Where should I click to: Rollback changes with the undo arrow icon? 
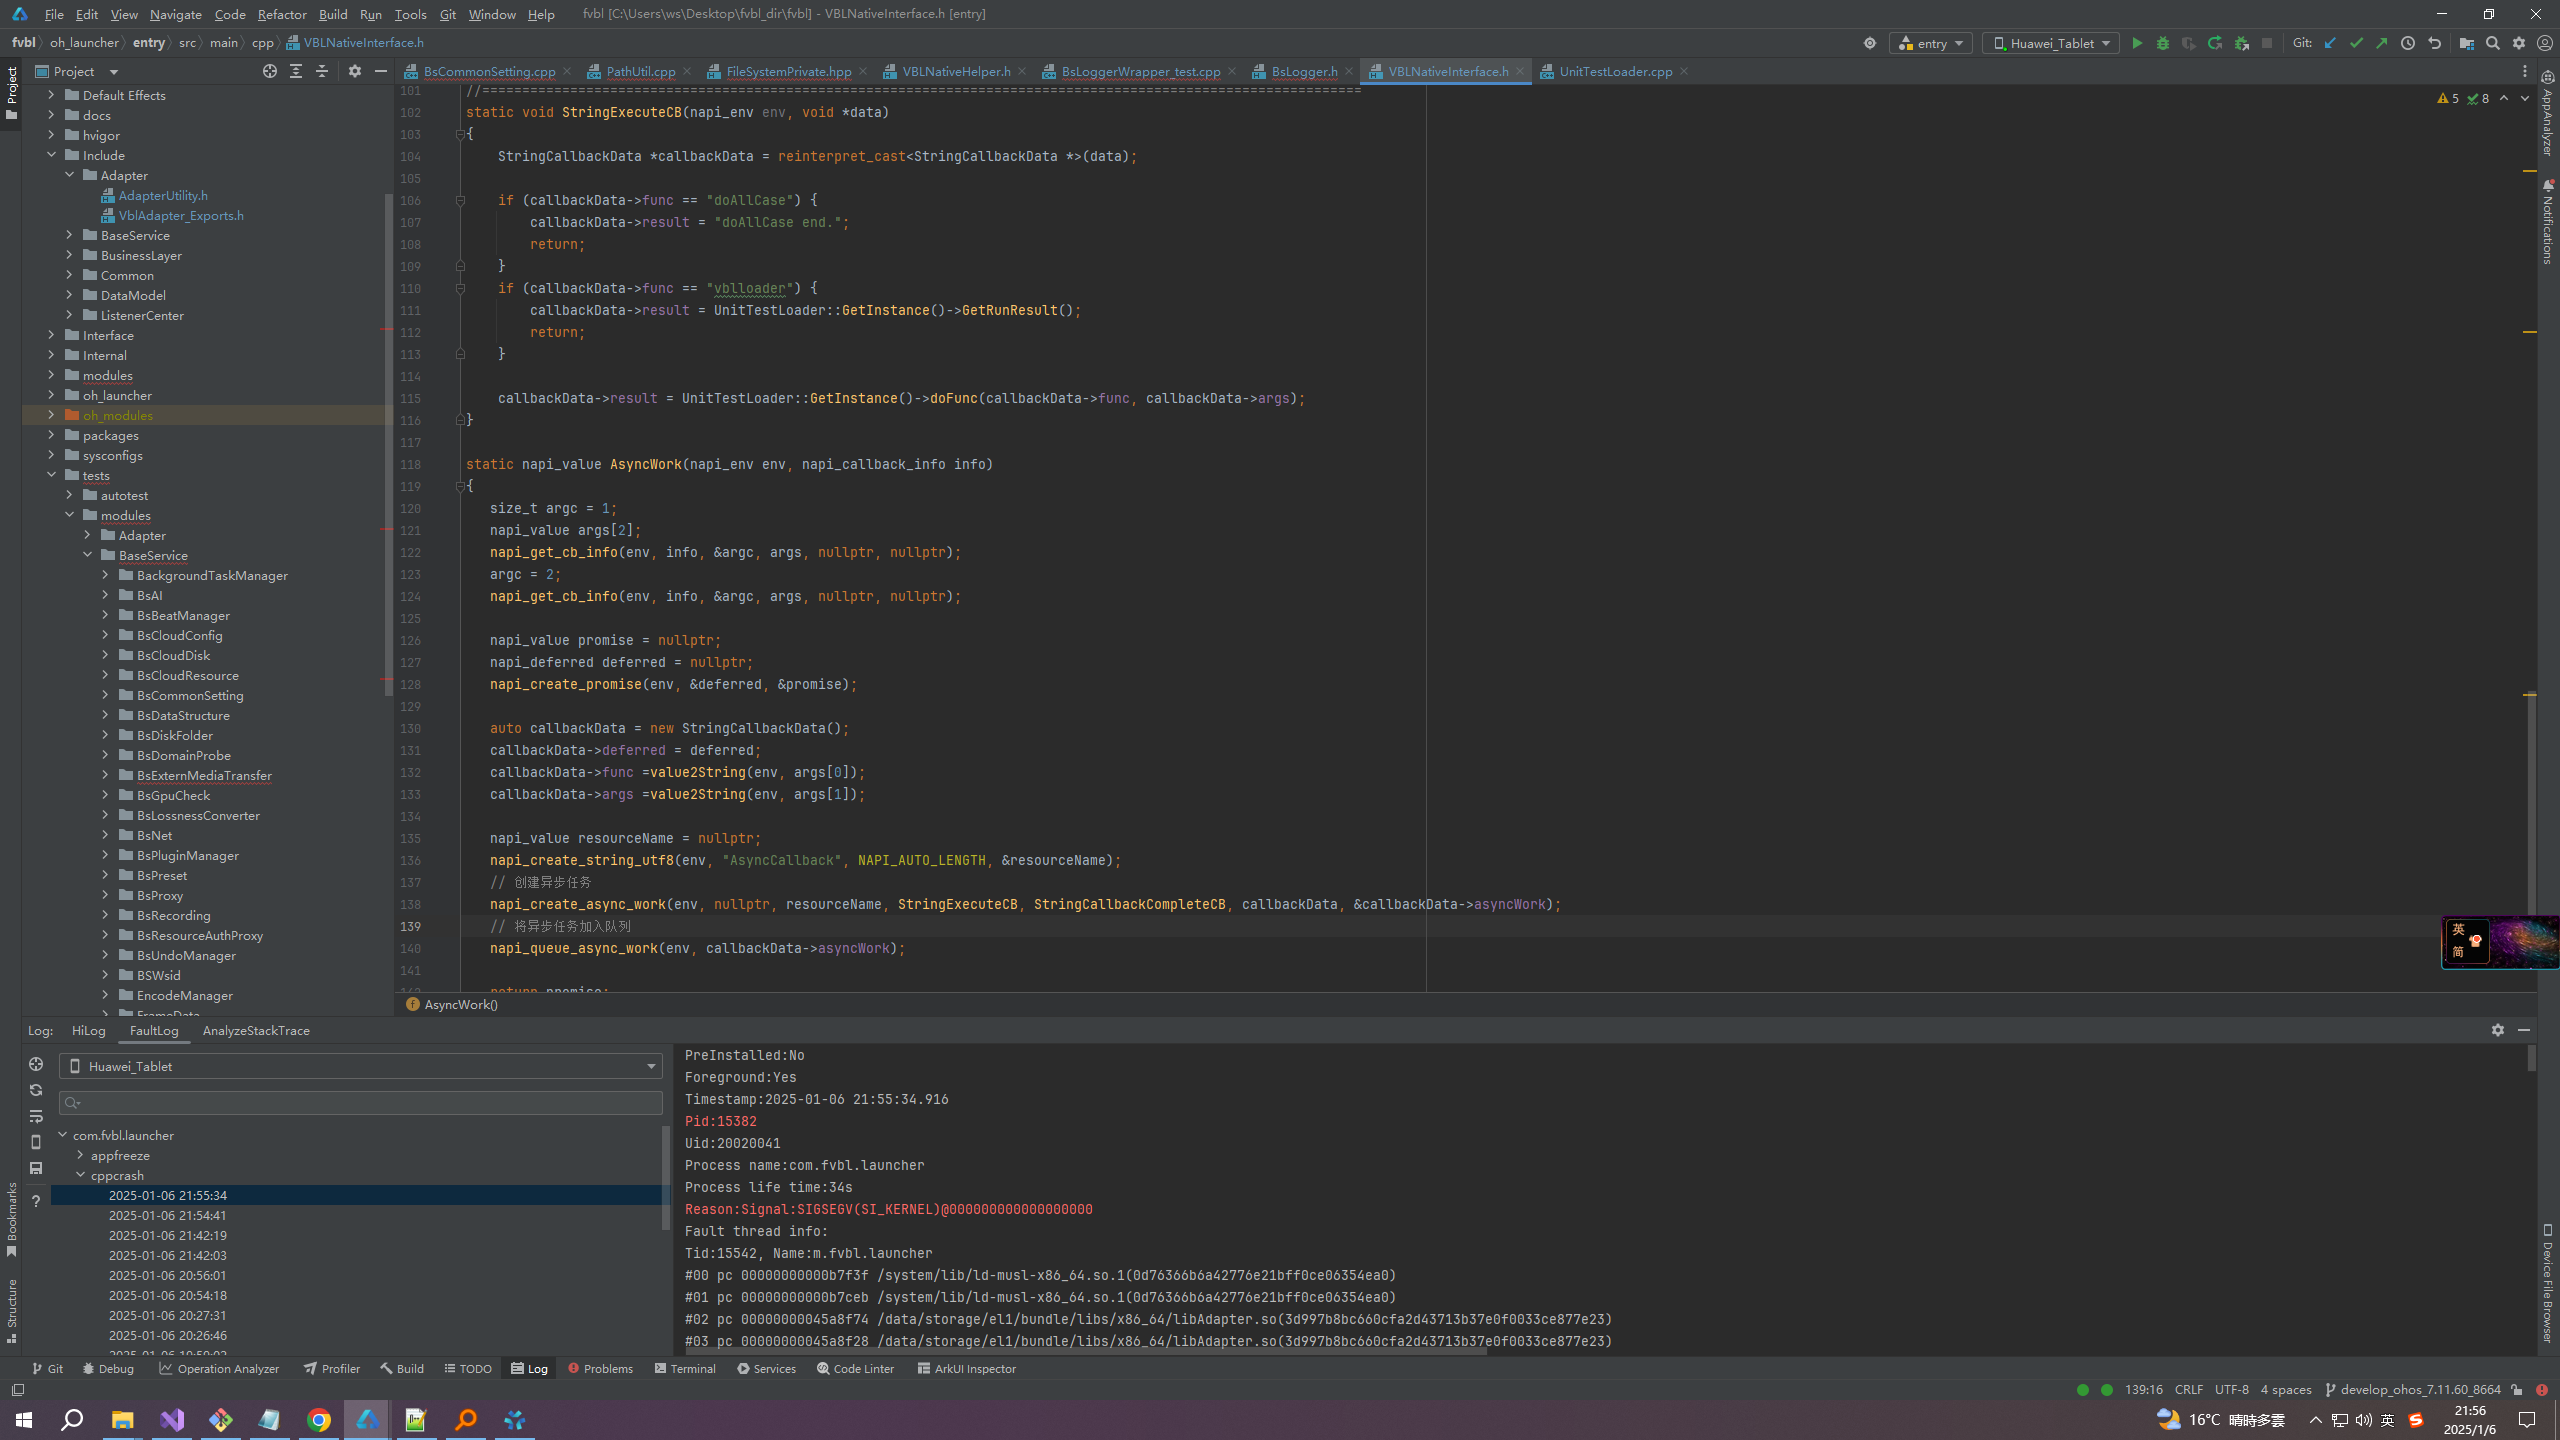click(x=2435, y=43)
